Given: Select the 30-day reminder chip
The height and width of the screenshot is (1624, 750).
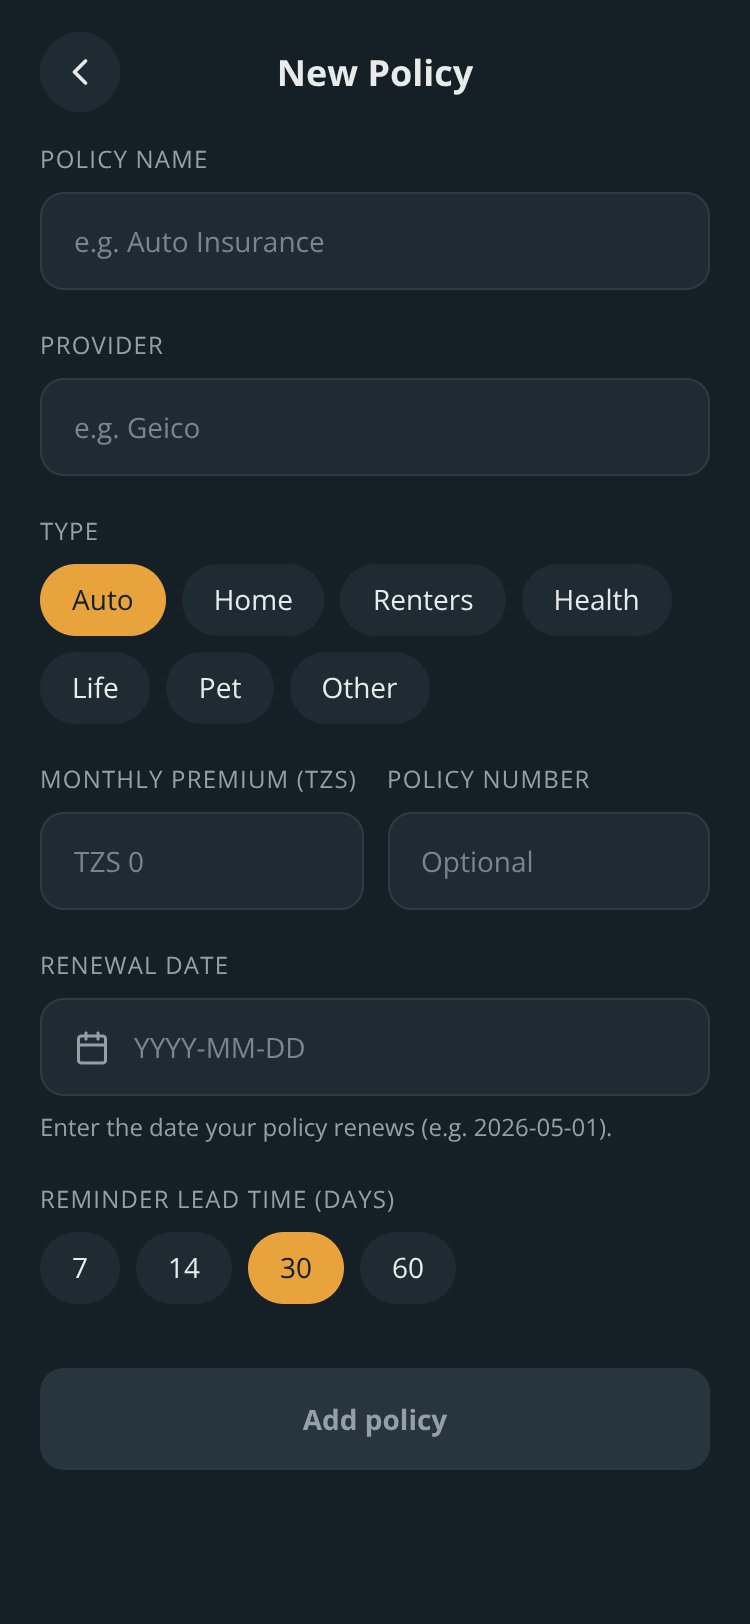Looking at the screenshot, I should pyautogui.click(x=296, y=1268).
